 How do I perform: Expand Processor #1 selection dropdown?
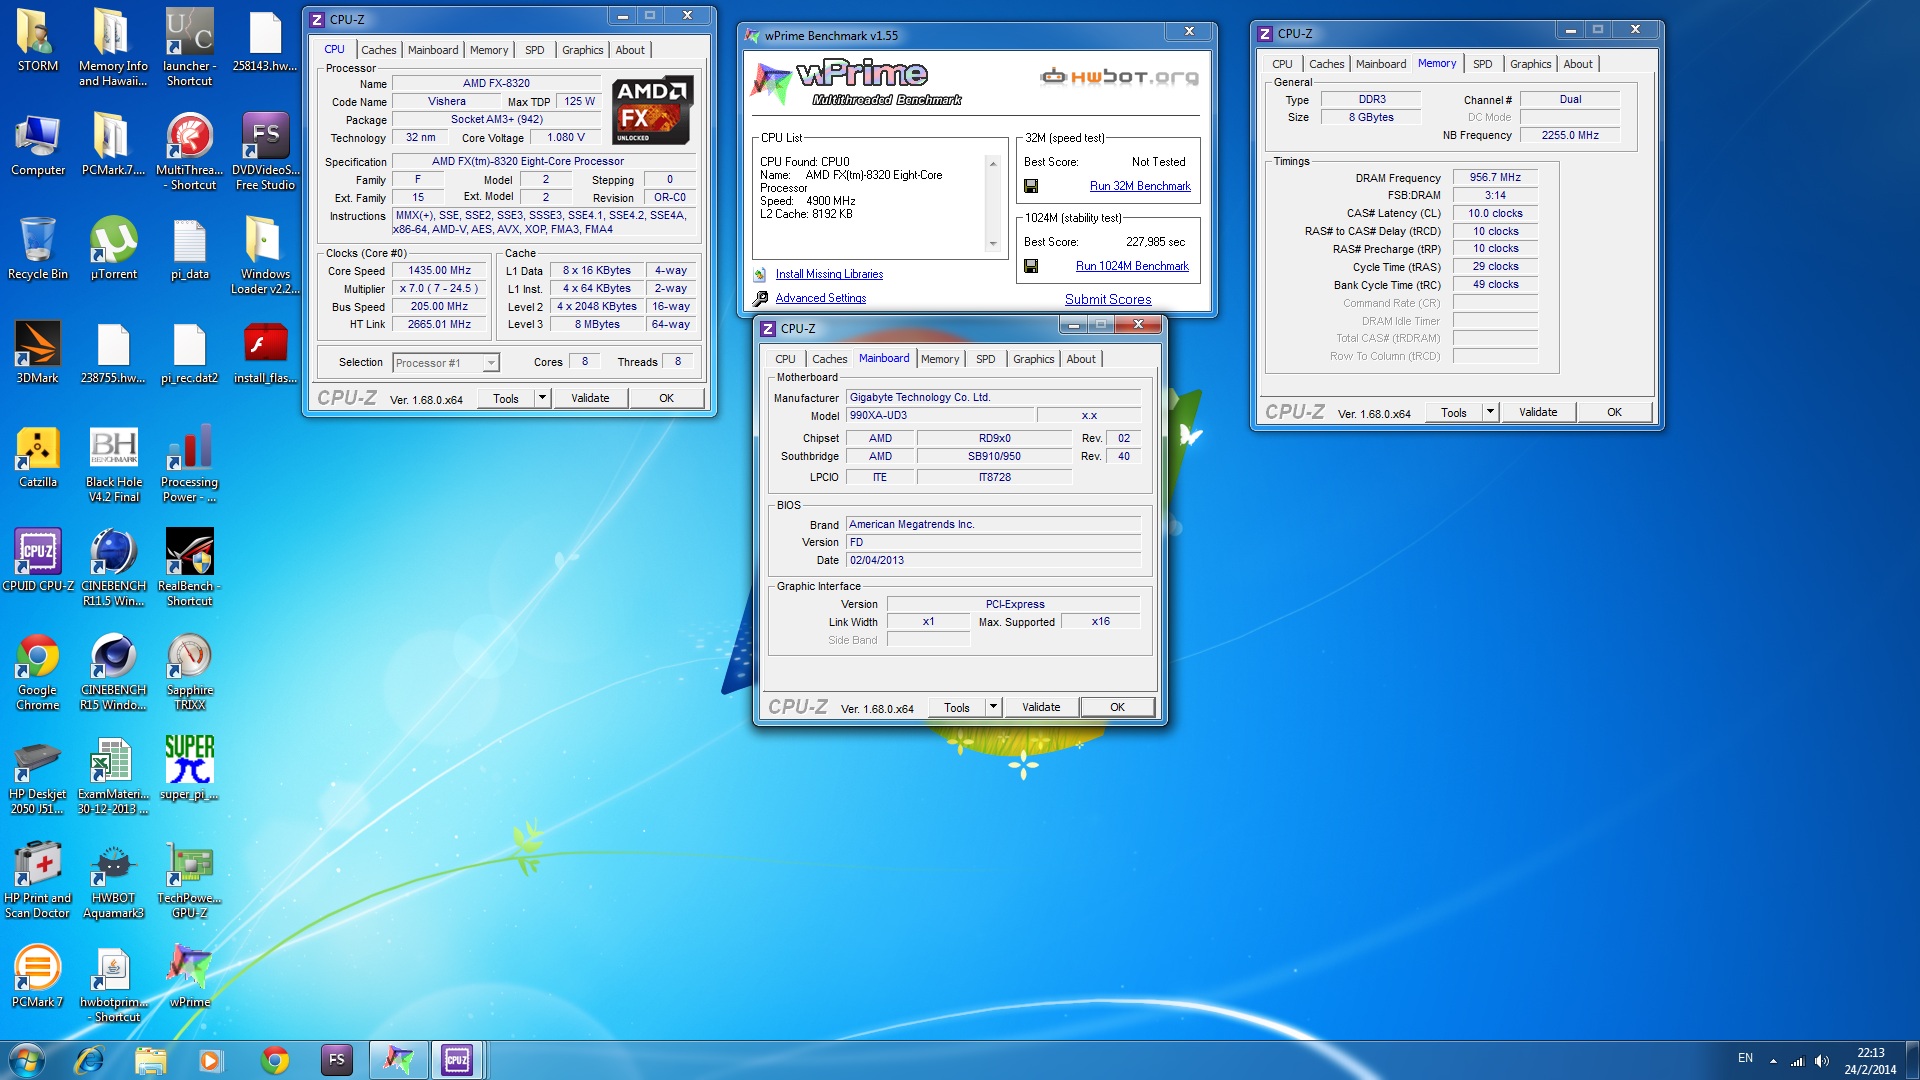[490, 363]
